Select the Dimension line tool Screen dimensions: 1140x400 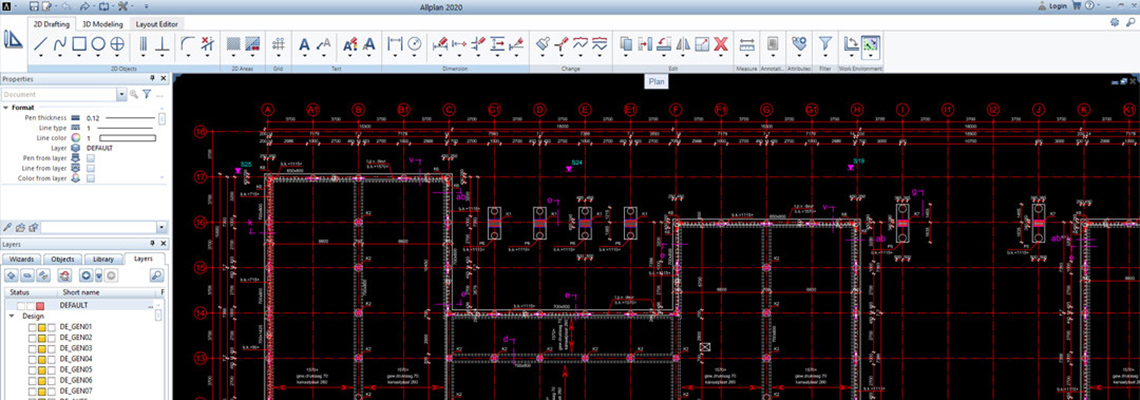(x=395, y=44)
